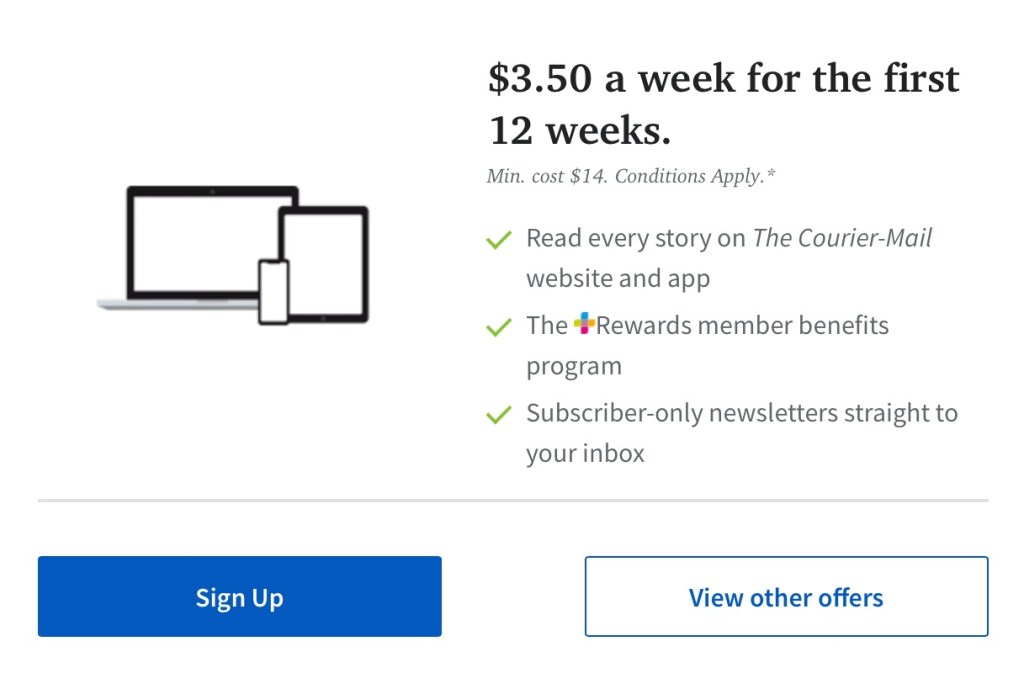Click The Courier-Mail italic name
The image size is (1024, 689).
842,238
